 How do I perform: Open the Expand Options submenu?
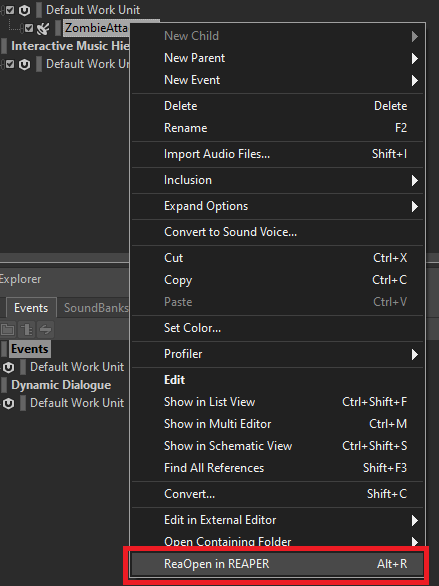(277, 206)
